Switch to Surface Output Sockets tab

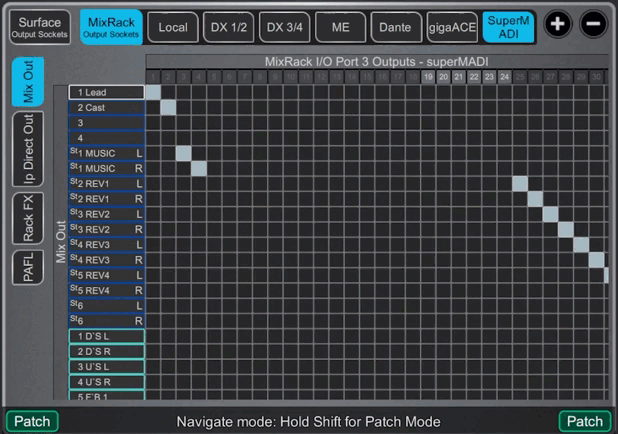tap(39, 27)
